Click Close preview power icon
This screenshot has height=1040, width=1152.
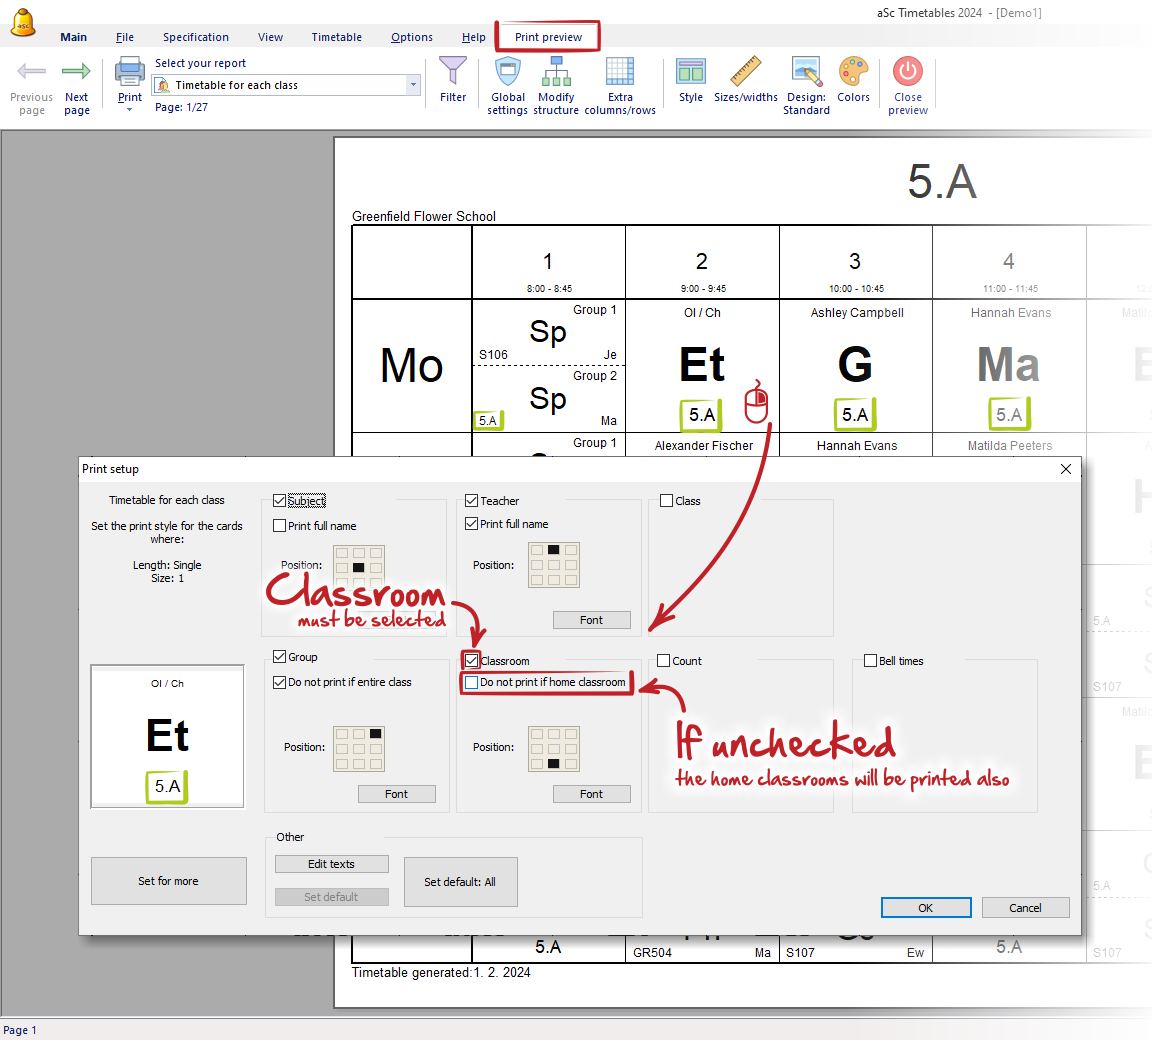(x=908, y=71)
